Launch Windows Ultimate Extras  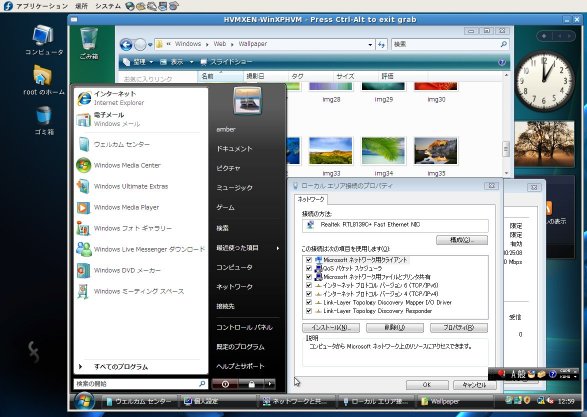[140, 186]
